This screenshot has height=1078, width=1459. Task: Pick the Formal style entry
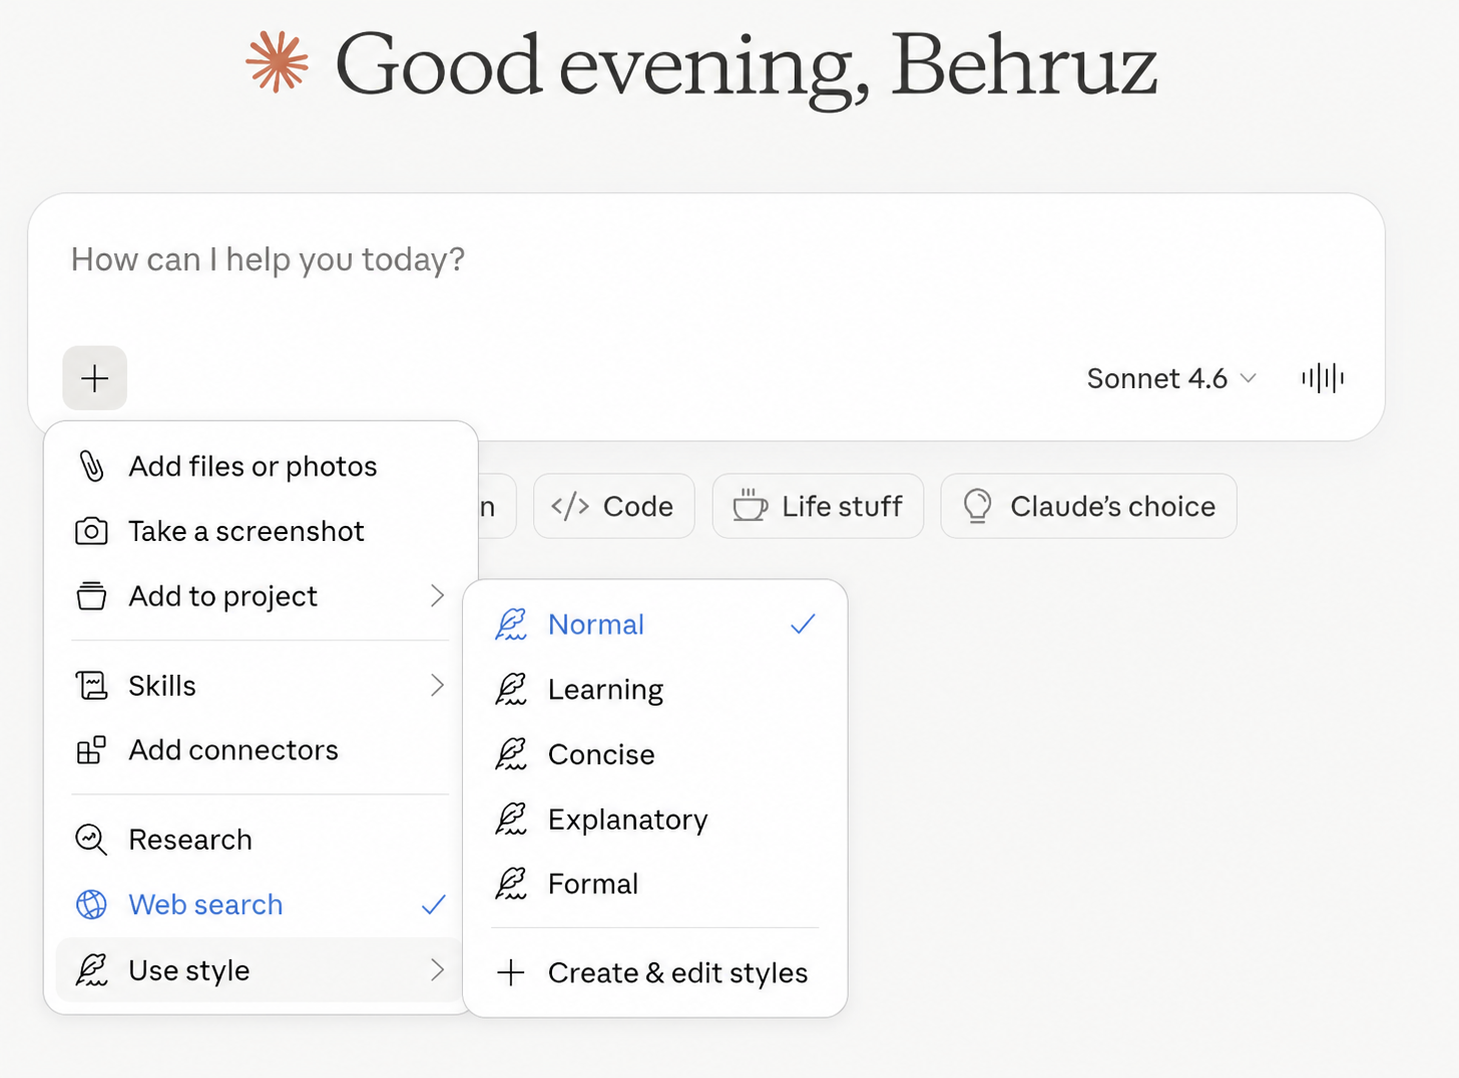coord(655,884)
